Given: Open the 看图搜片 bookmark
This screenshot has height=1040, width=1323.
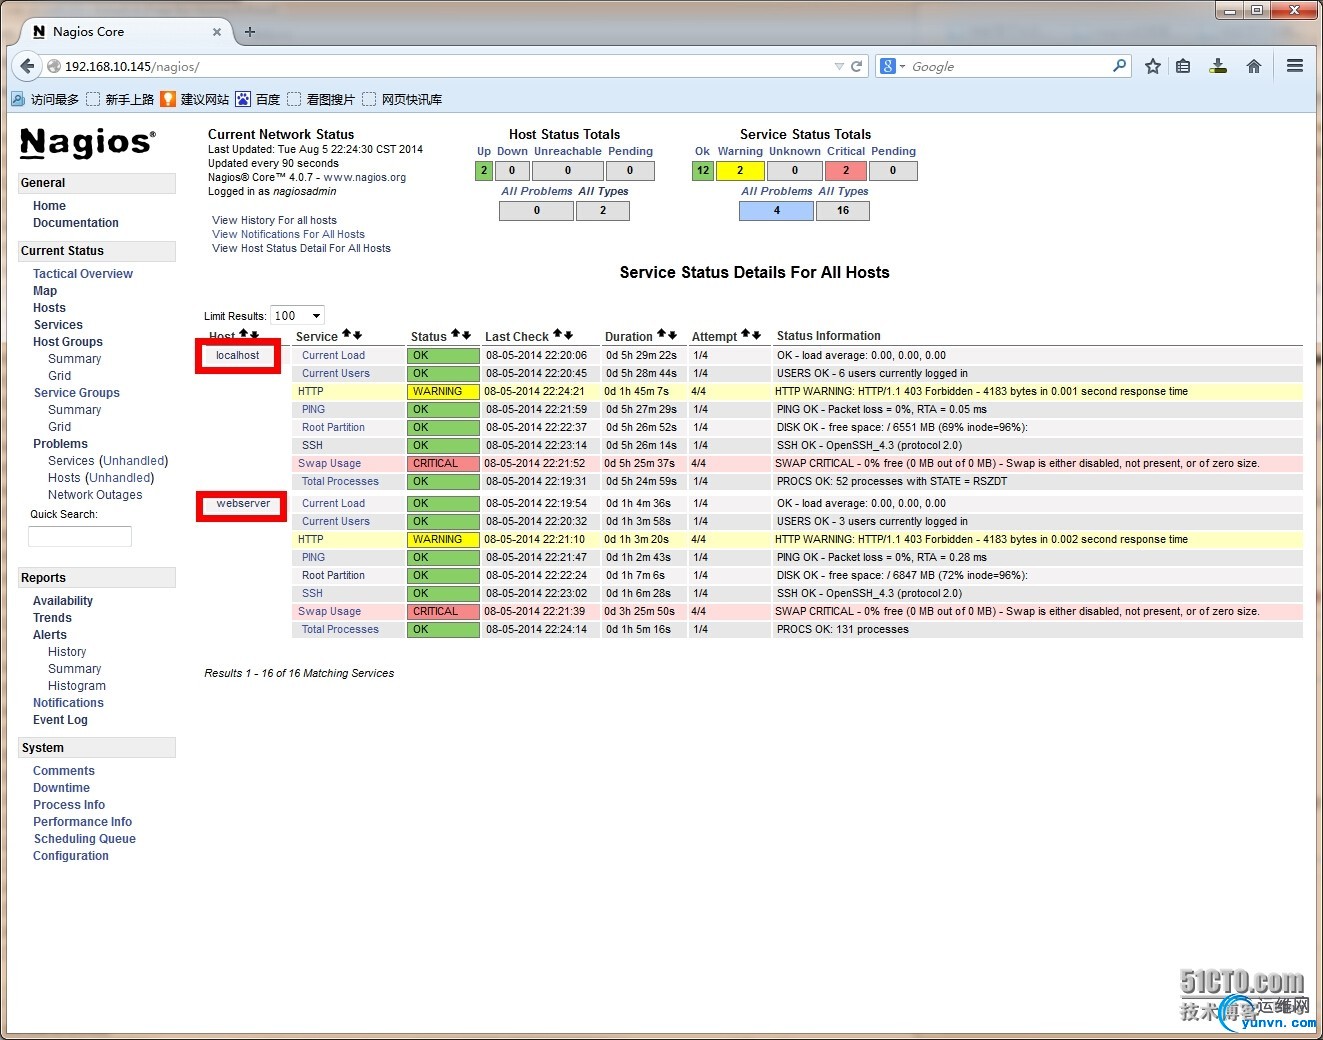Looking at the screenshot, I should (x=321, y=99).
